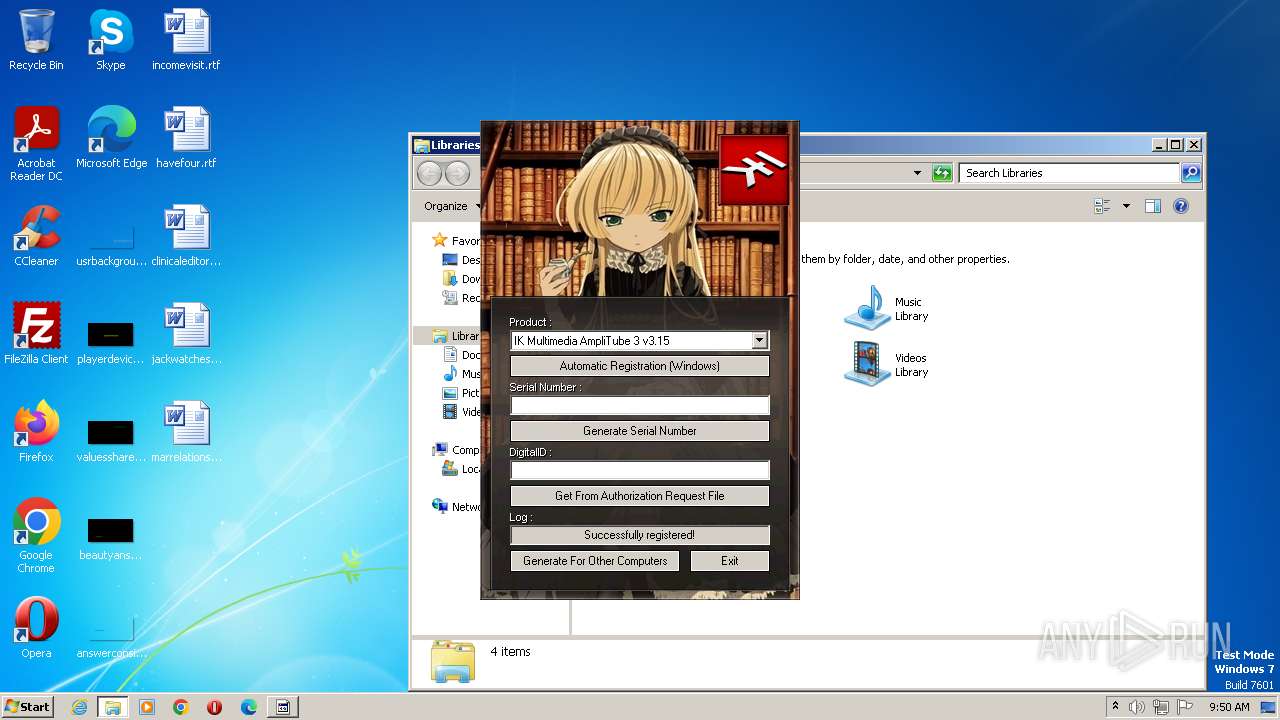Image resolution: width=1280 pixels, height=720 pixels.
Task: Open the Recycle Bin desktop icon
Action: 36,40
